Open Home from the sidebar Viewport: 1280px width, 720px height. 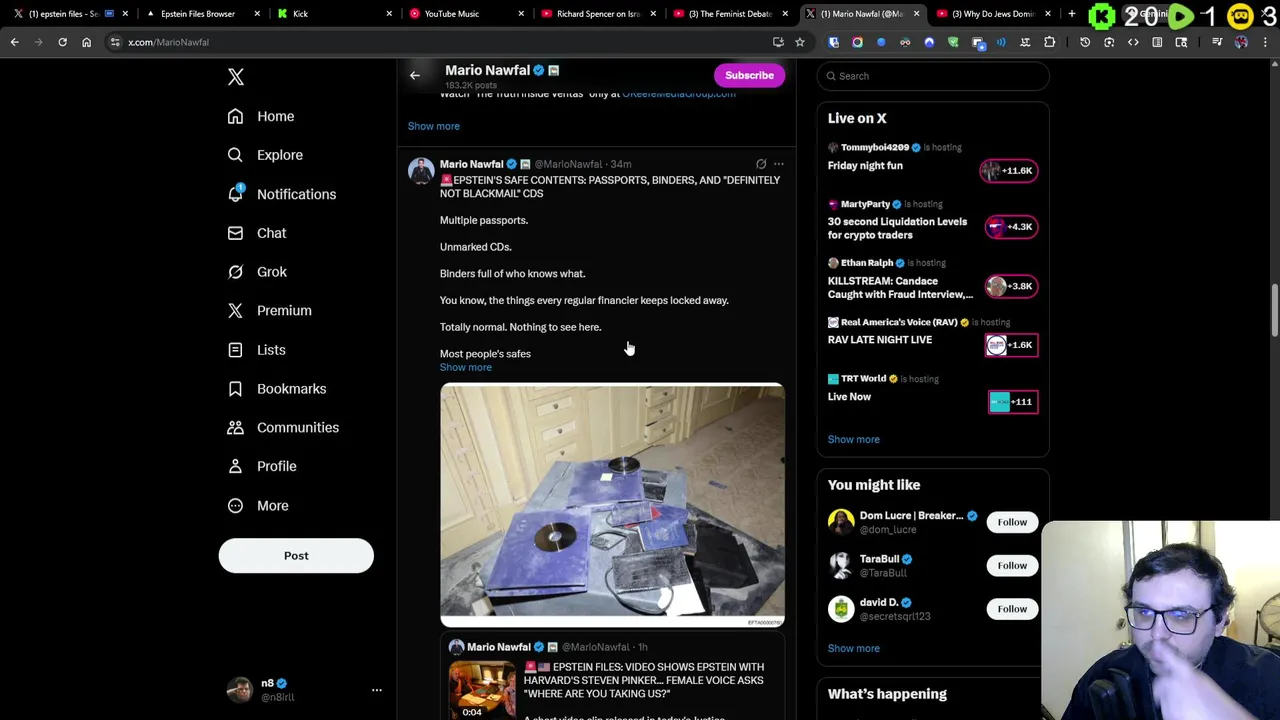(x=261, y=116)
